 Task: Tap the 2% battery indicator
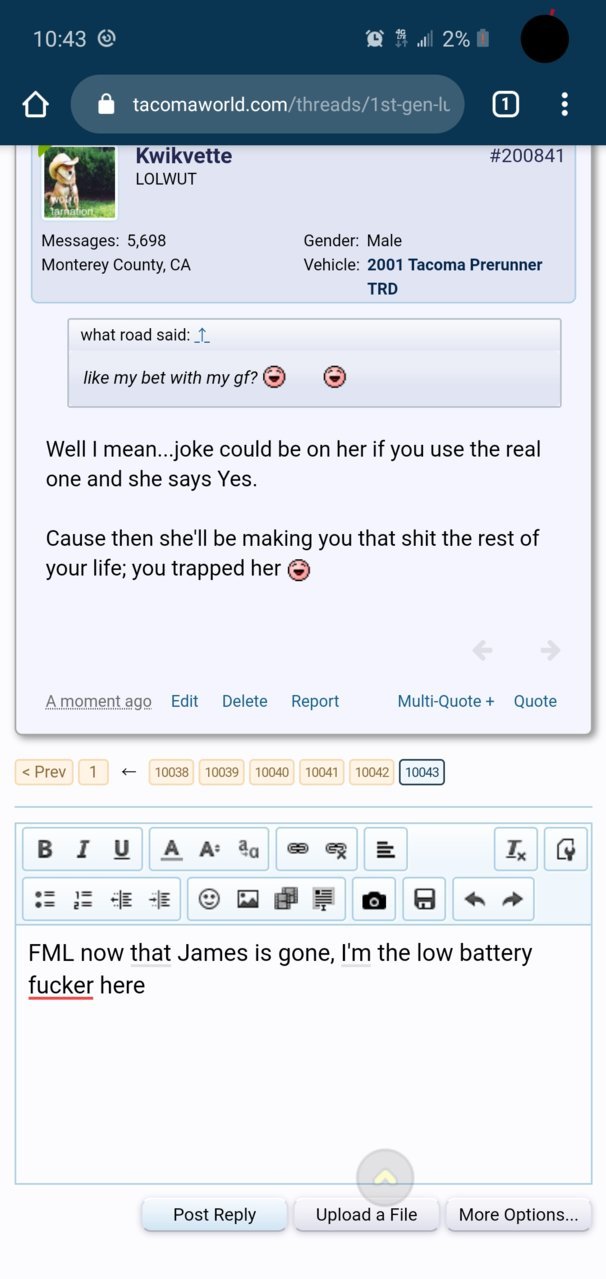click(467, 39)
